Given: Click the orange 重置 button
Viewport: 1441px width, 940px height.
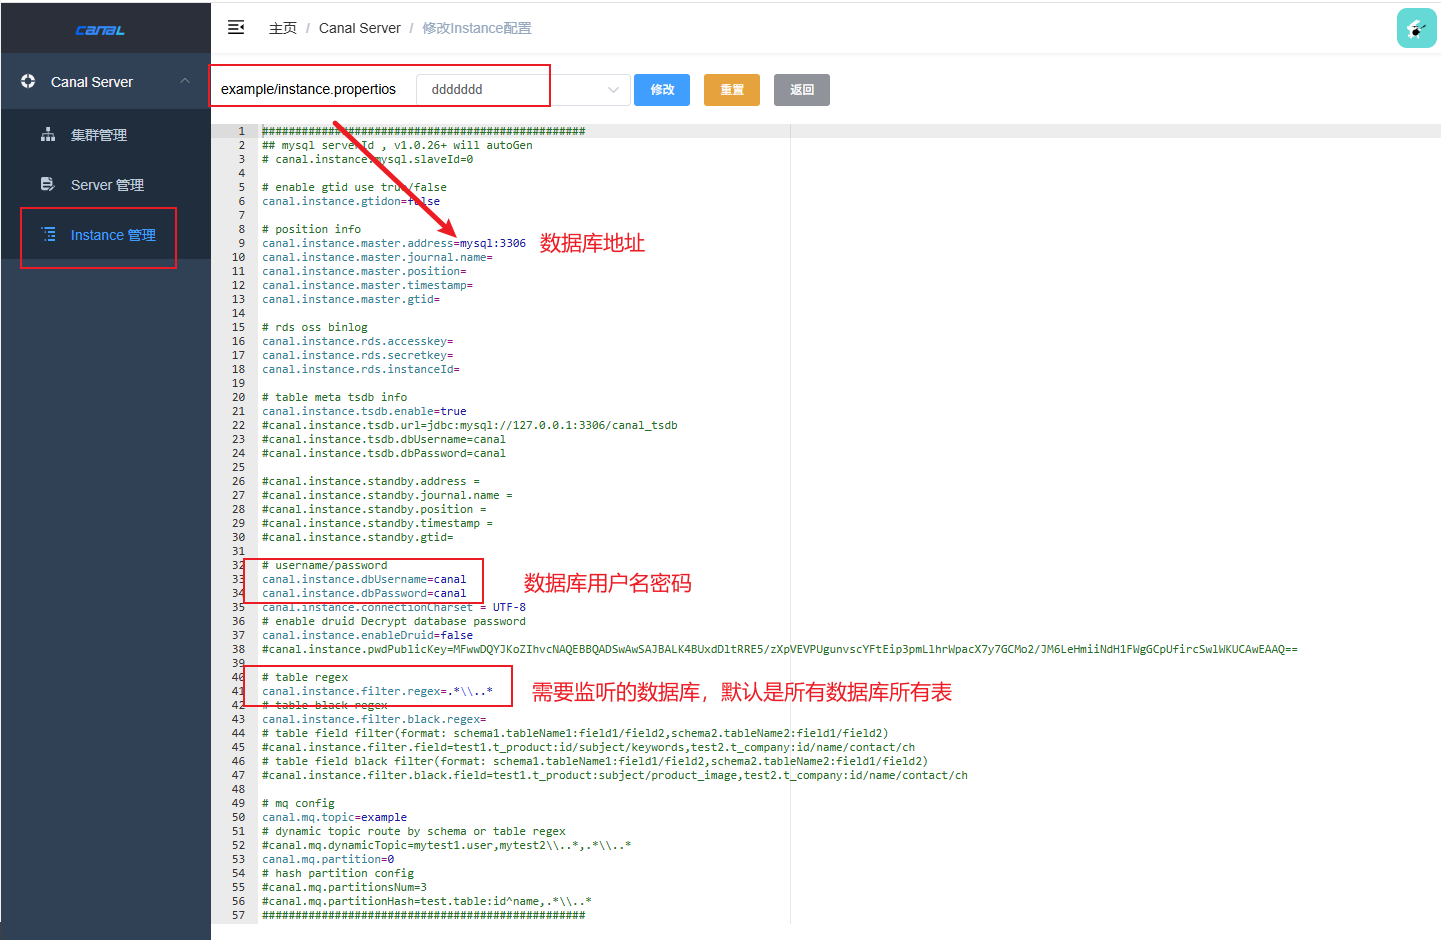Looking at the screenshot, I should coord(732,89).
